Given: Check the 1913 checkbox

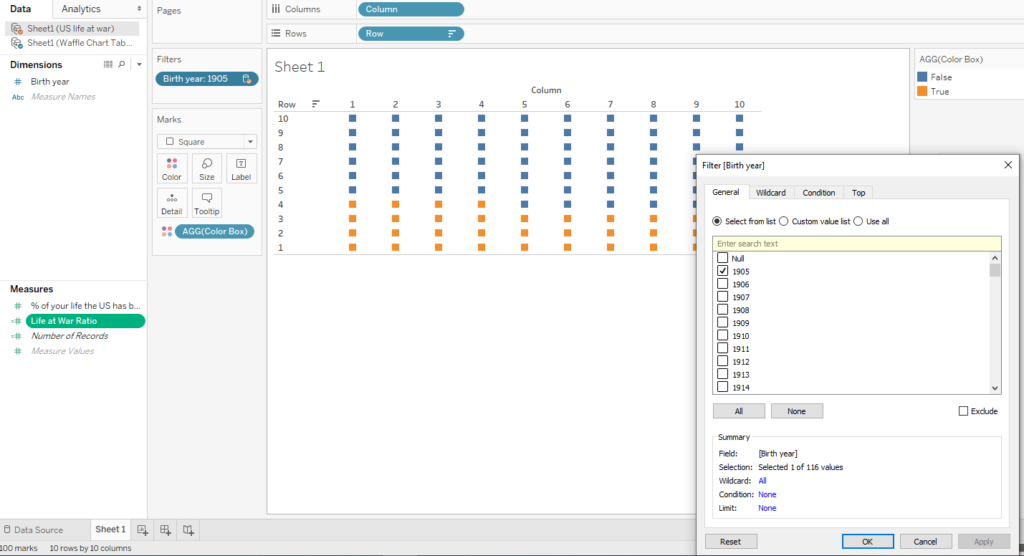Looking at the screenshot, I should tap(722, 374).
